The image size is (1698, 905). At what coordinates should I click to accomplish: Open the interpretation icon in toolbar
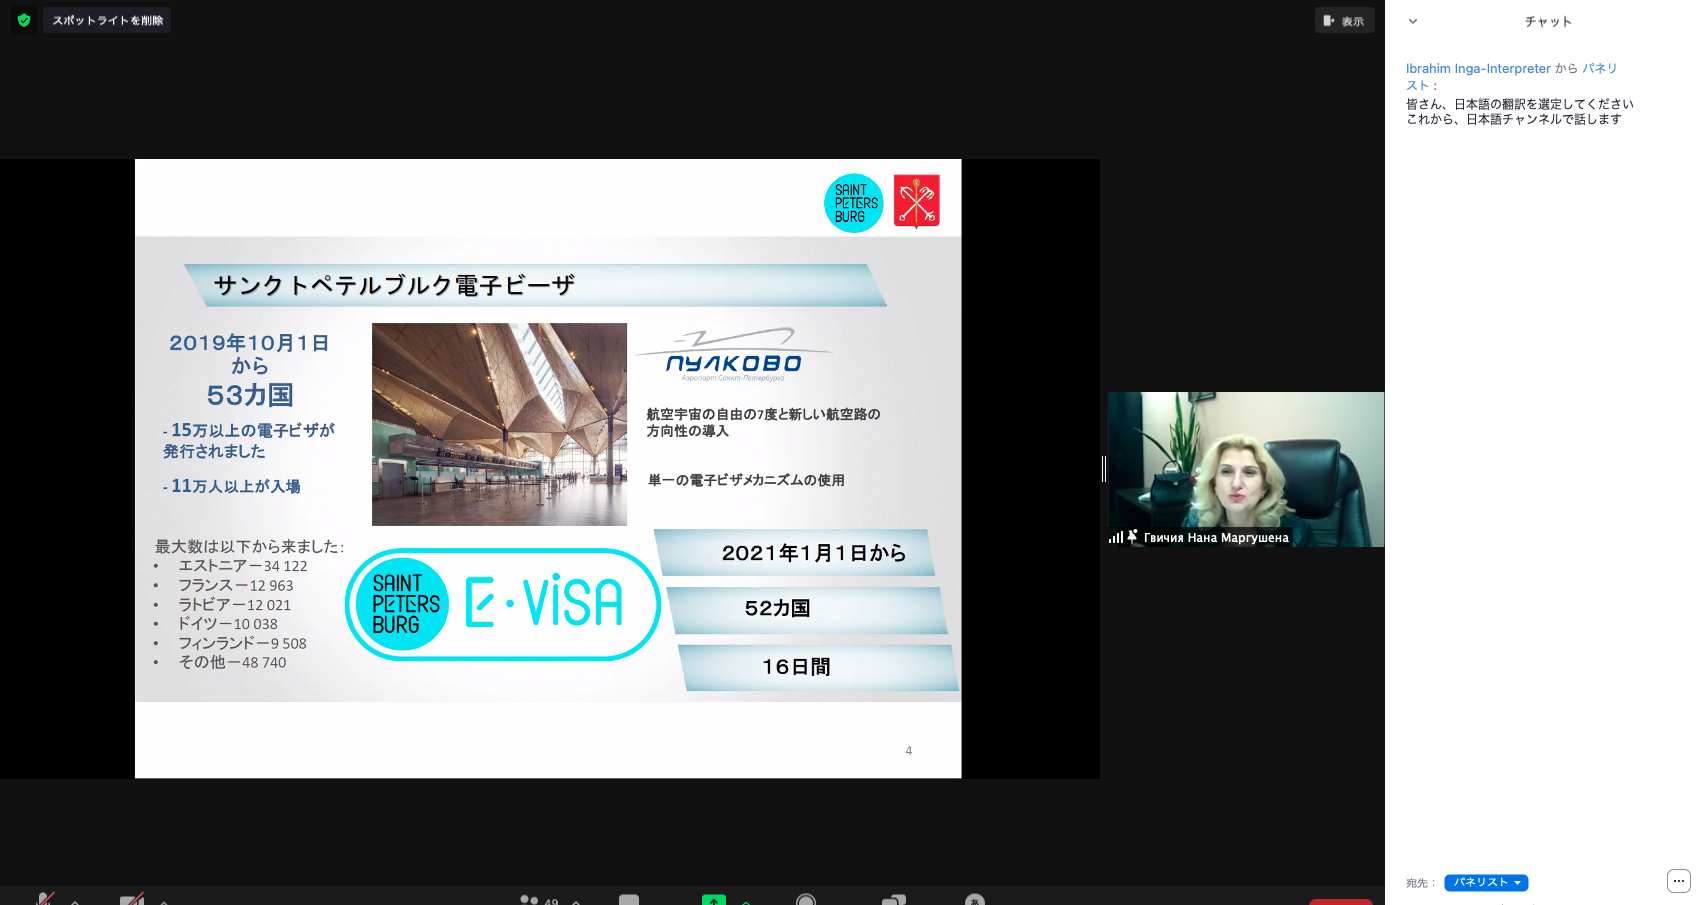click(975, 899)
